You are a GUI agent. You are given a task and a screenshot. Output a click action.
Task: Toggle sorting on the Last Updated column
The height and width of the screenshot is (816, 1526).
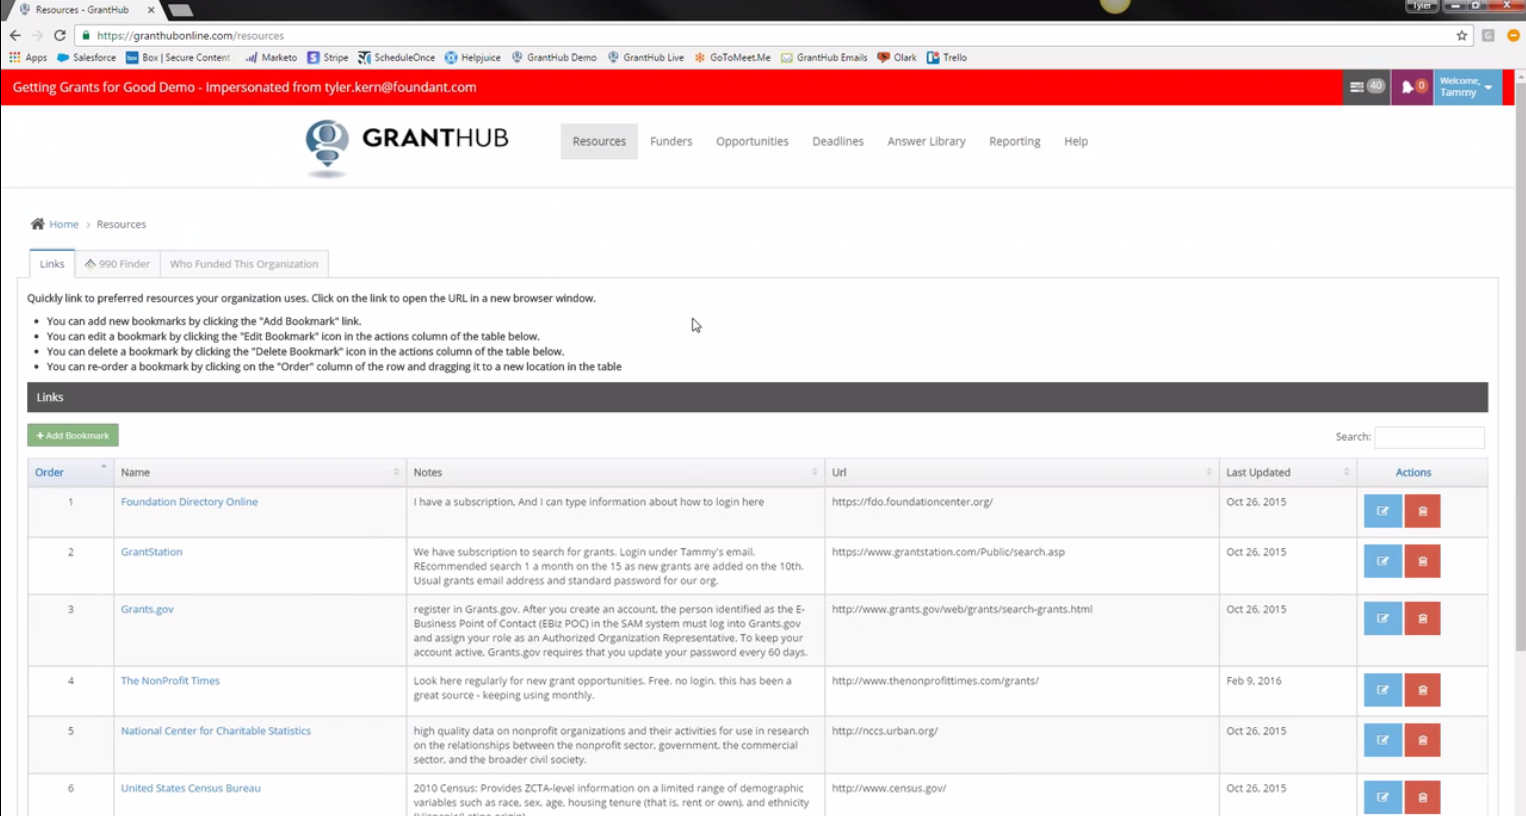pos(1346,472)
